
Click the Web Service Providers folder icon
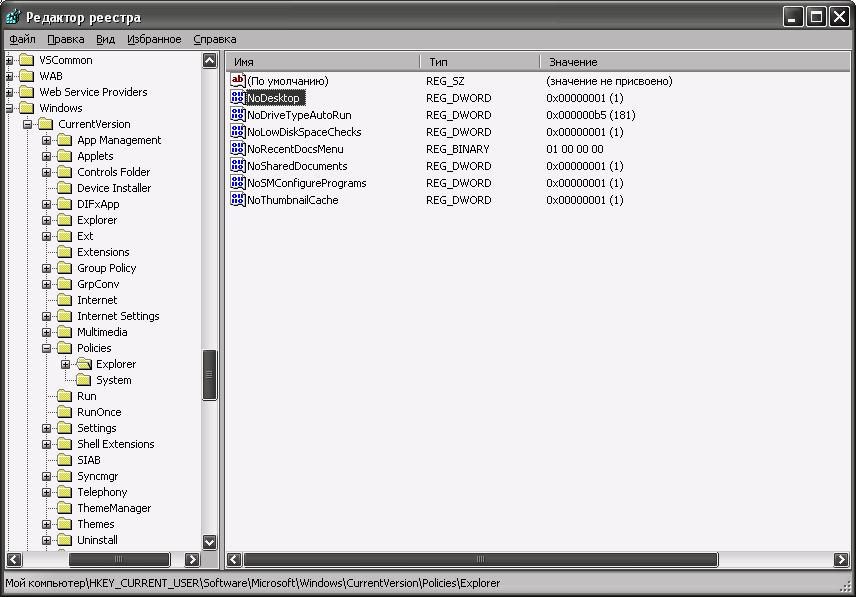27,92
